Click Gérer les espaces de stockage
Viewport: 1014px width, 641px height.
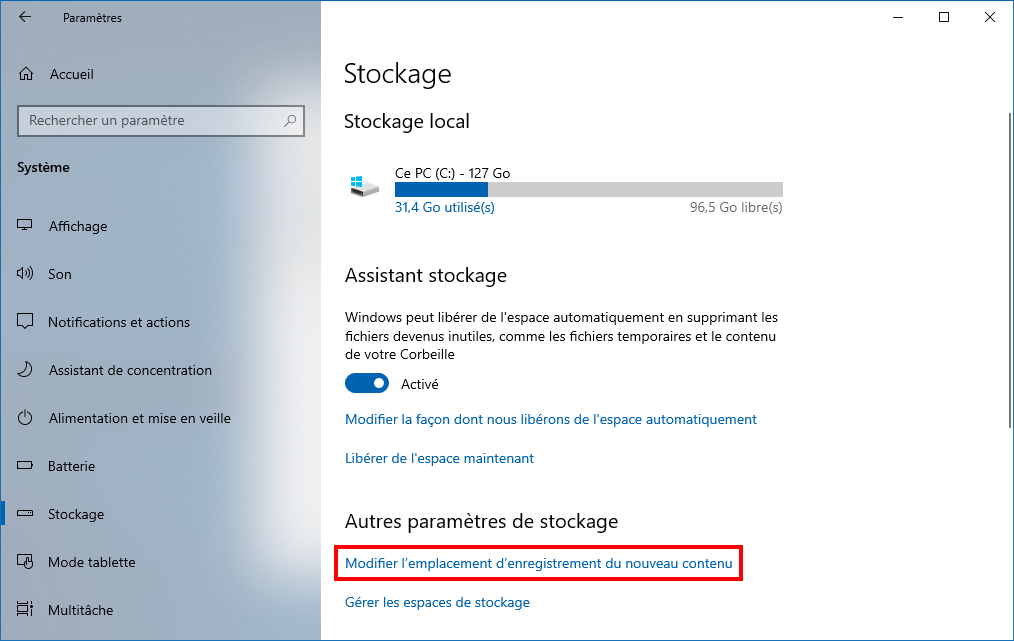pyautogui.click(x=437, y=602)
